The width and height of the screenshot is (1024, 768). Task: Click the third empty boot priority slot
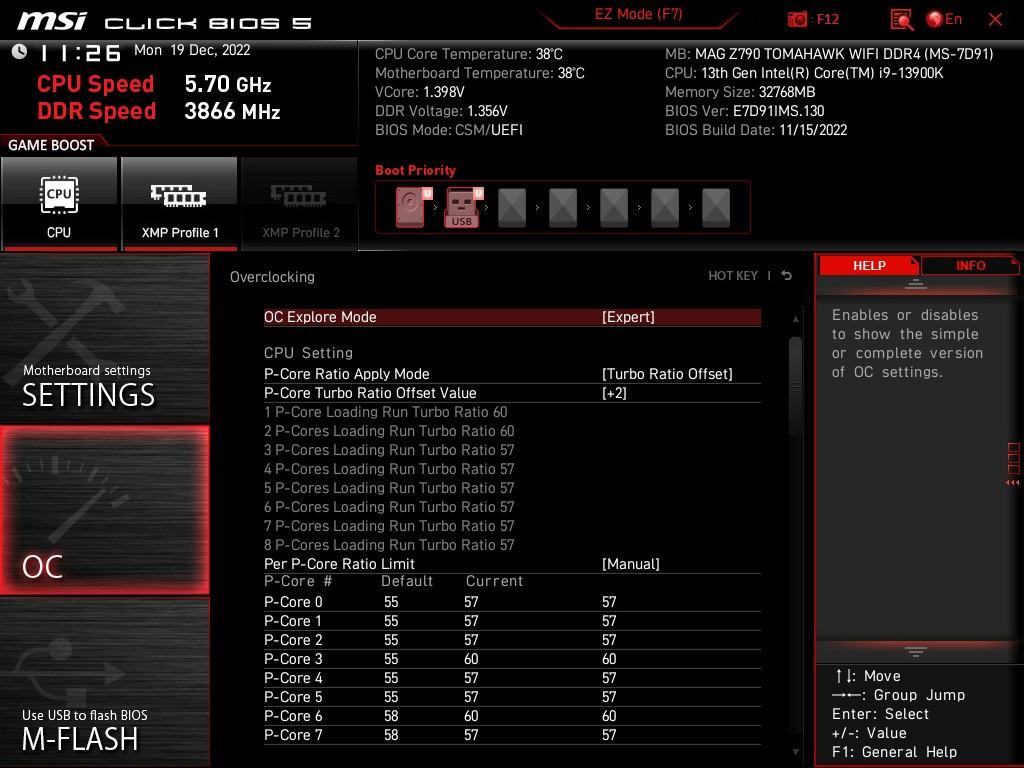[614, 208]
